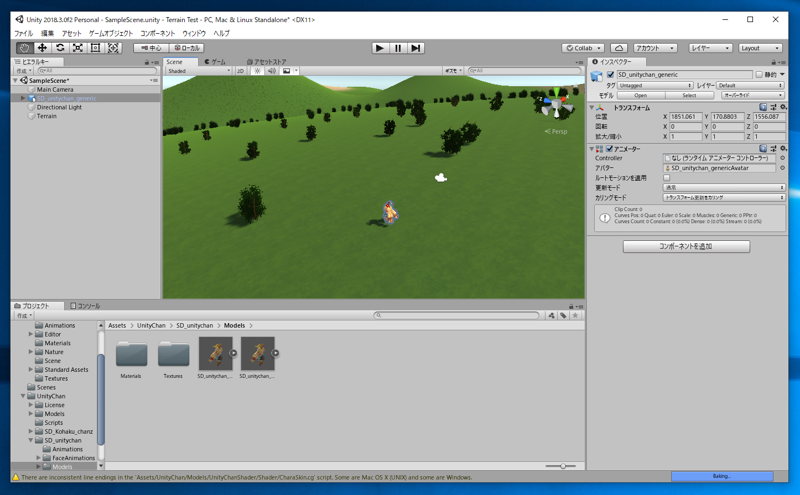
Task: Open Animator component gear menu
Action: pos(783,148)
